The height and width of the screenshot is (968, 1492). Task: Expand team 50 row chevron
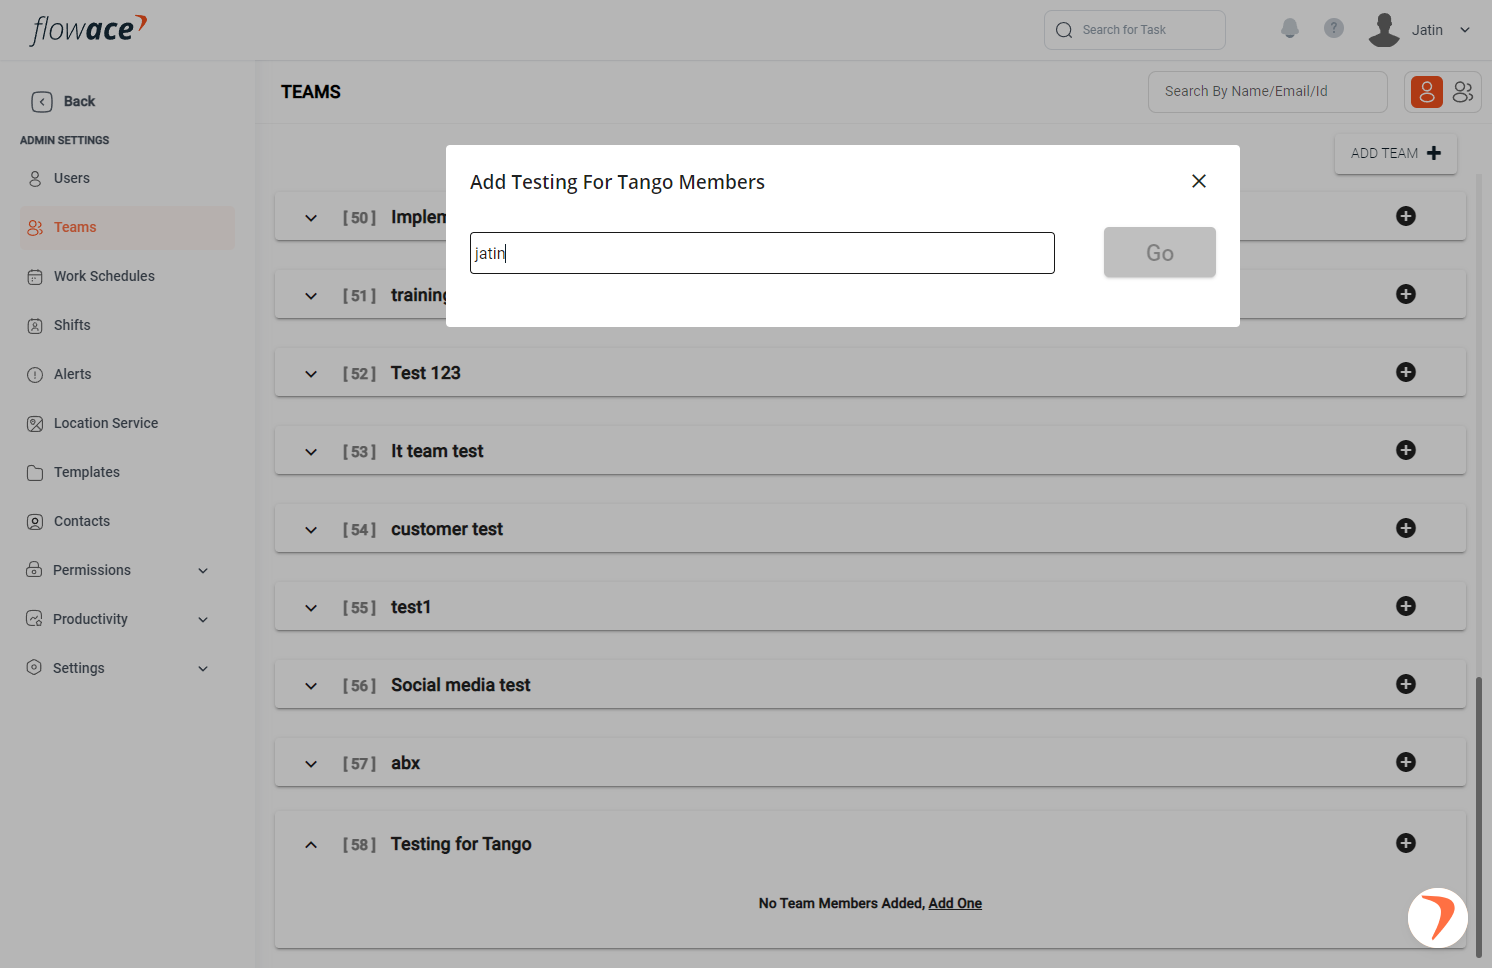311,218
